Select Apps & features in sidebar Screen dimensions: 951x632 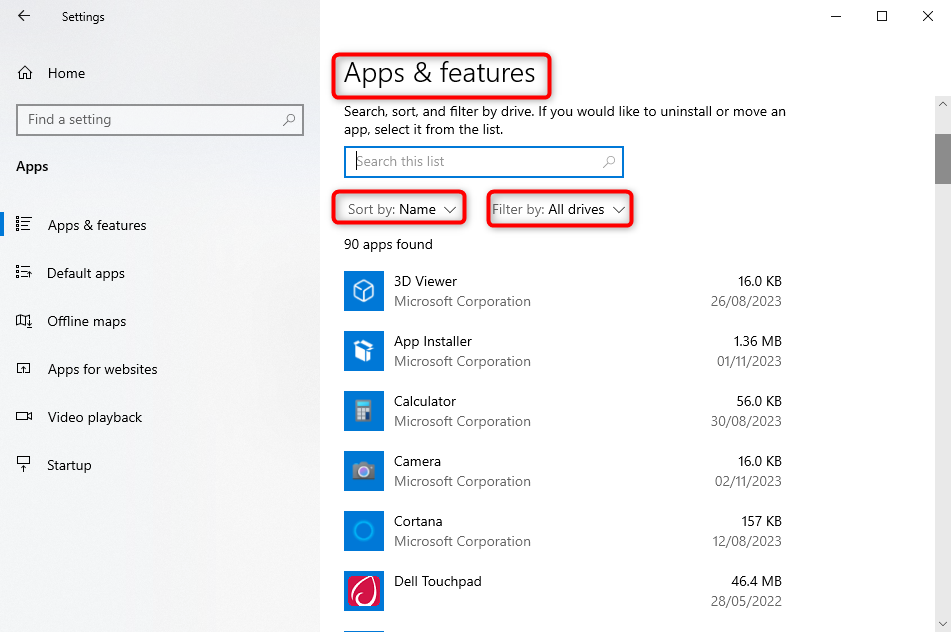96,225
